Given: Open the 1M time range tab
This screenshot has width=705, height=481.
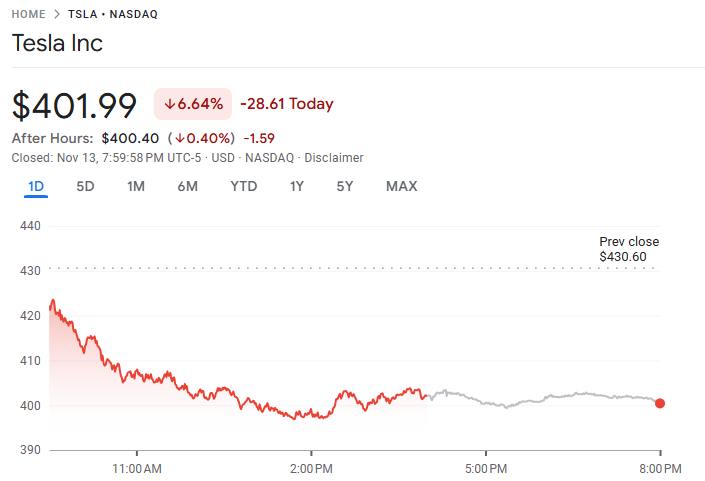Looking at the screenshot, I should pos(136,186).
